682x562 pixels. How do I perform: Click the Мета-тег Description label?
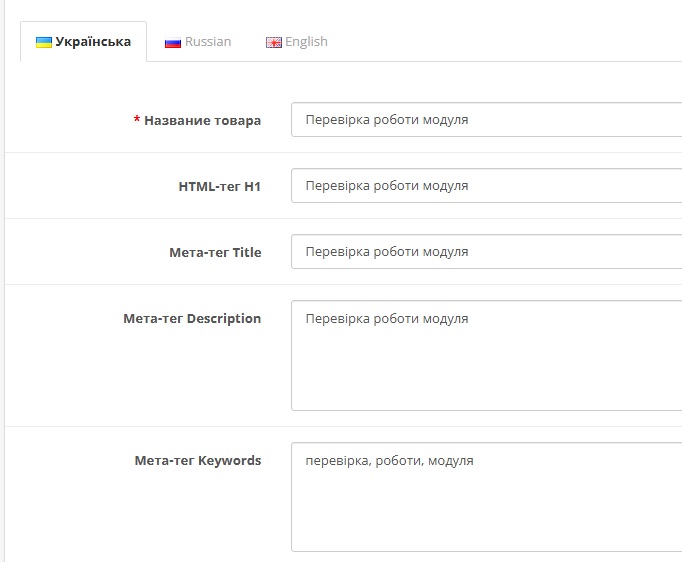[x=192, y=319]
